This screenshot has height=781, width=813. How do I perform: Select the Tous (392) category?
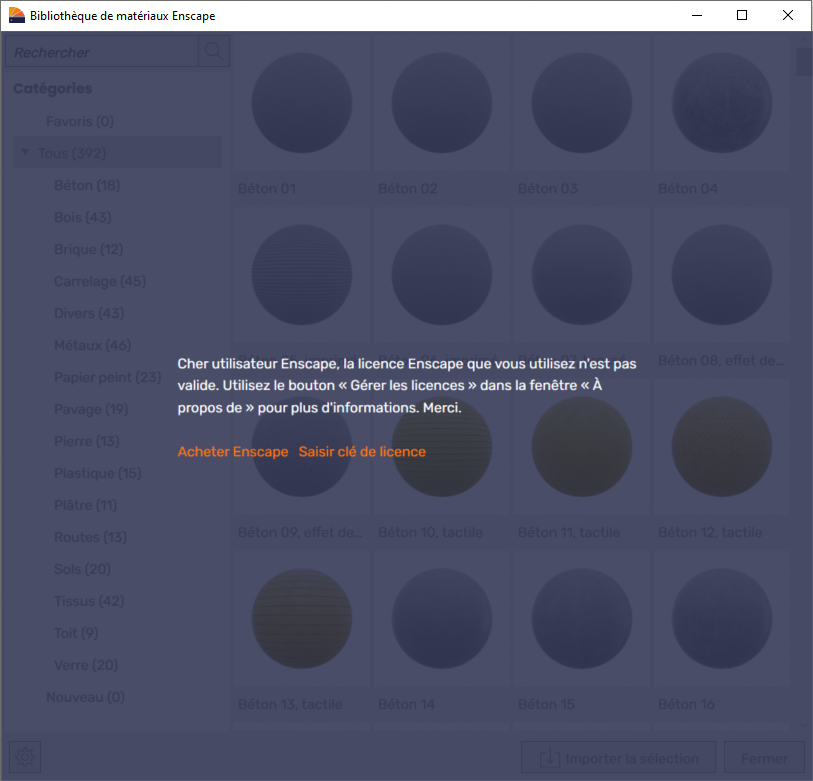click(117, 153)
